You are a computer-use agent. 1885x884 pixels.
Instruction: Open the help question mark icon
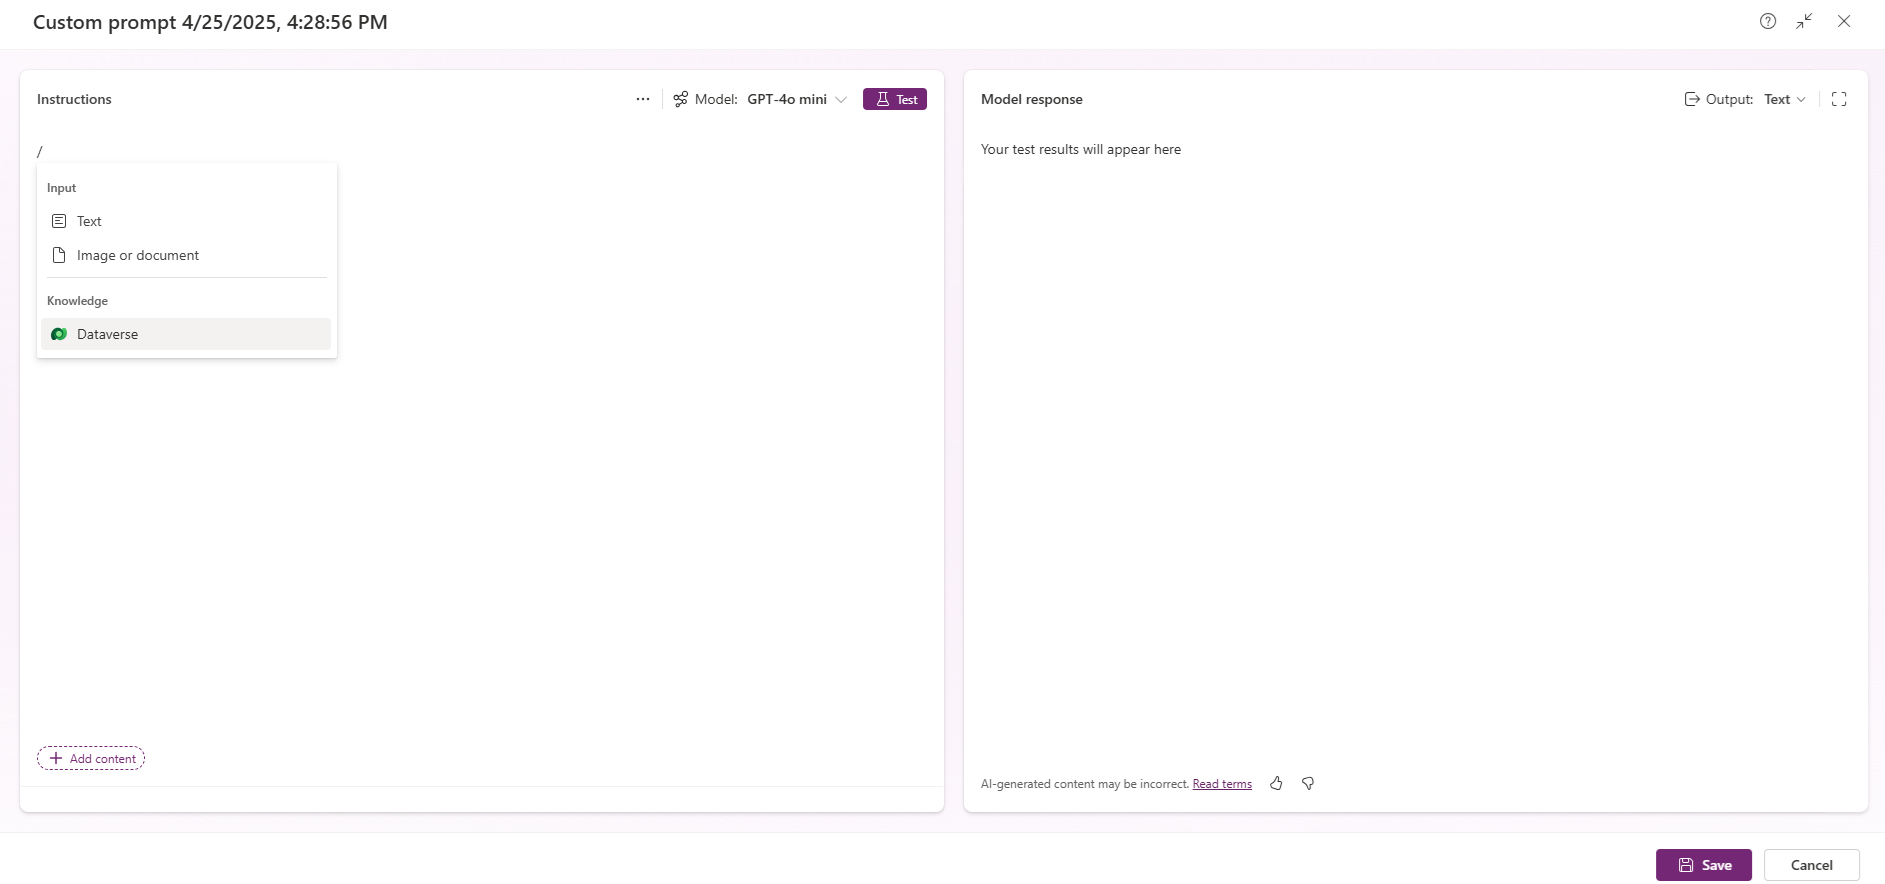tap(1768, 21)
